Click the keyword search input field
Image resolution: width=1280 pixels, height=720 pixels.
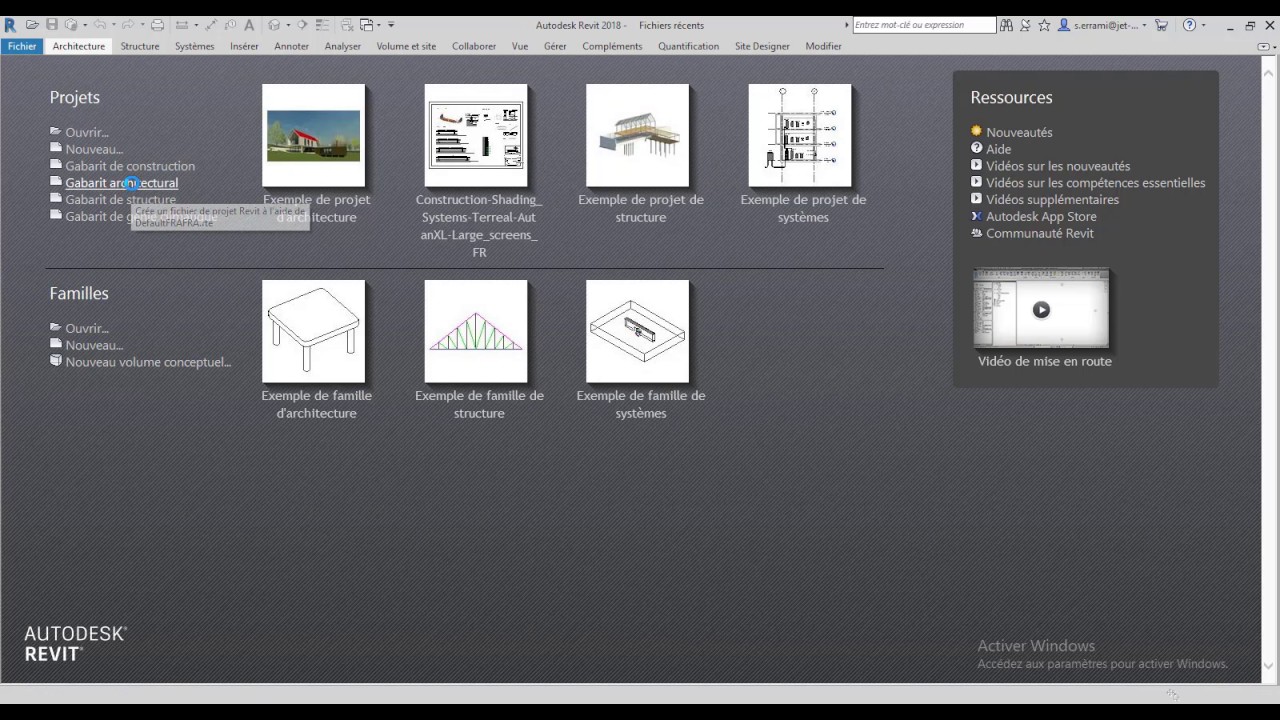pos(925,25)
